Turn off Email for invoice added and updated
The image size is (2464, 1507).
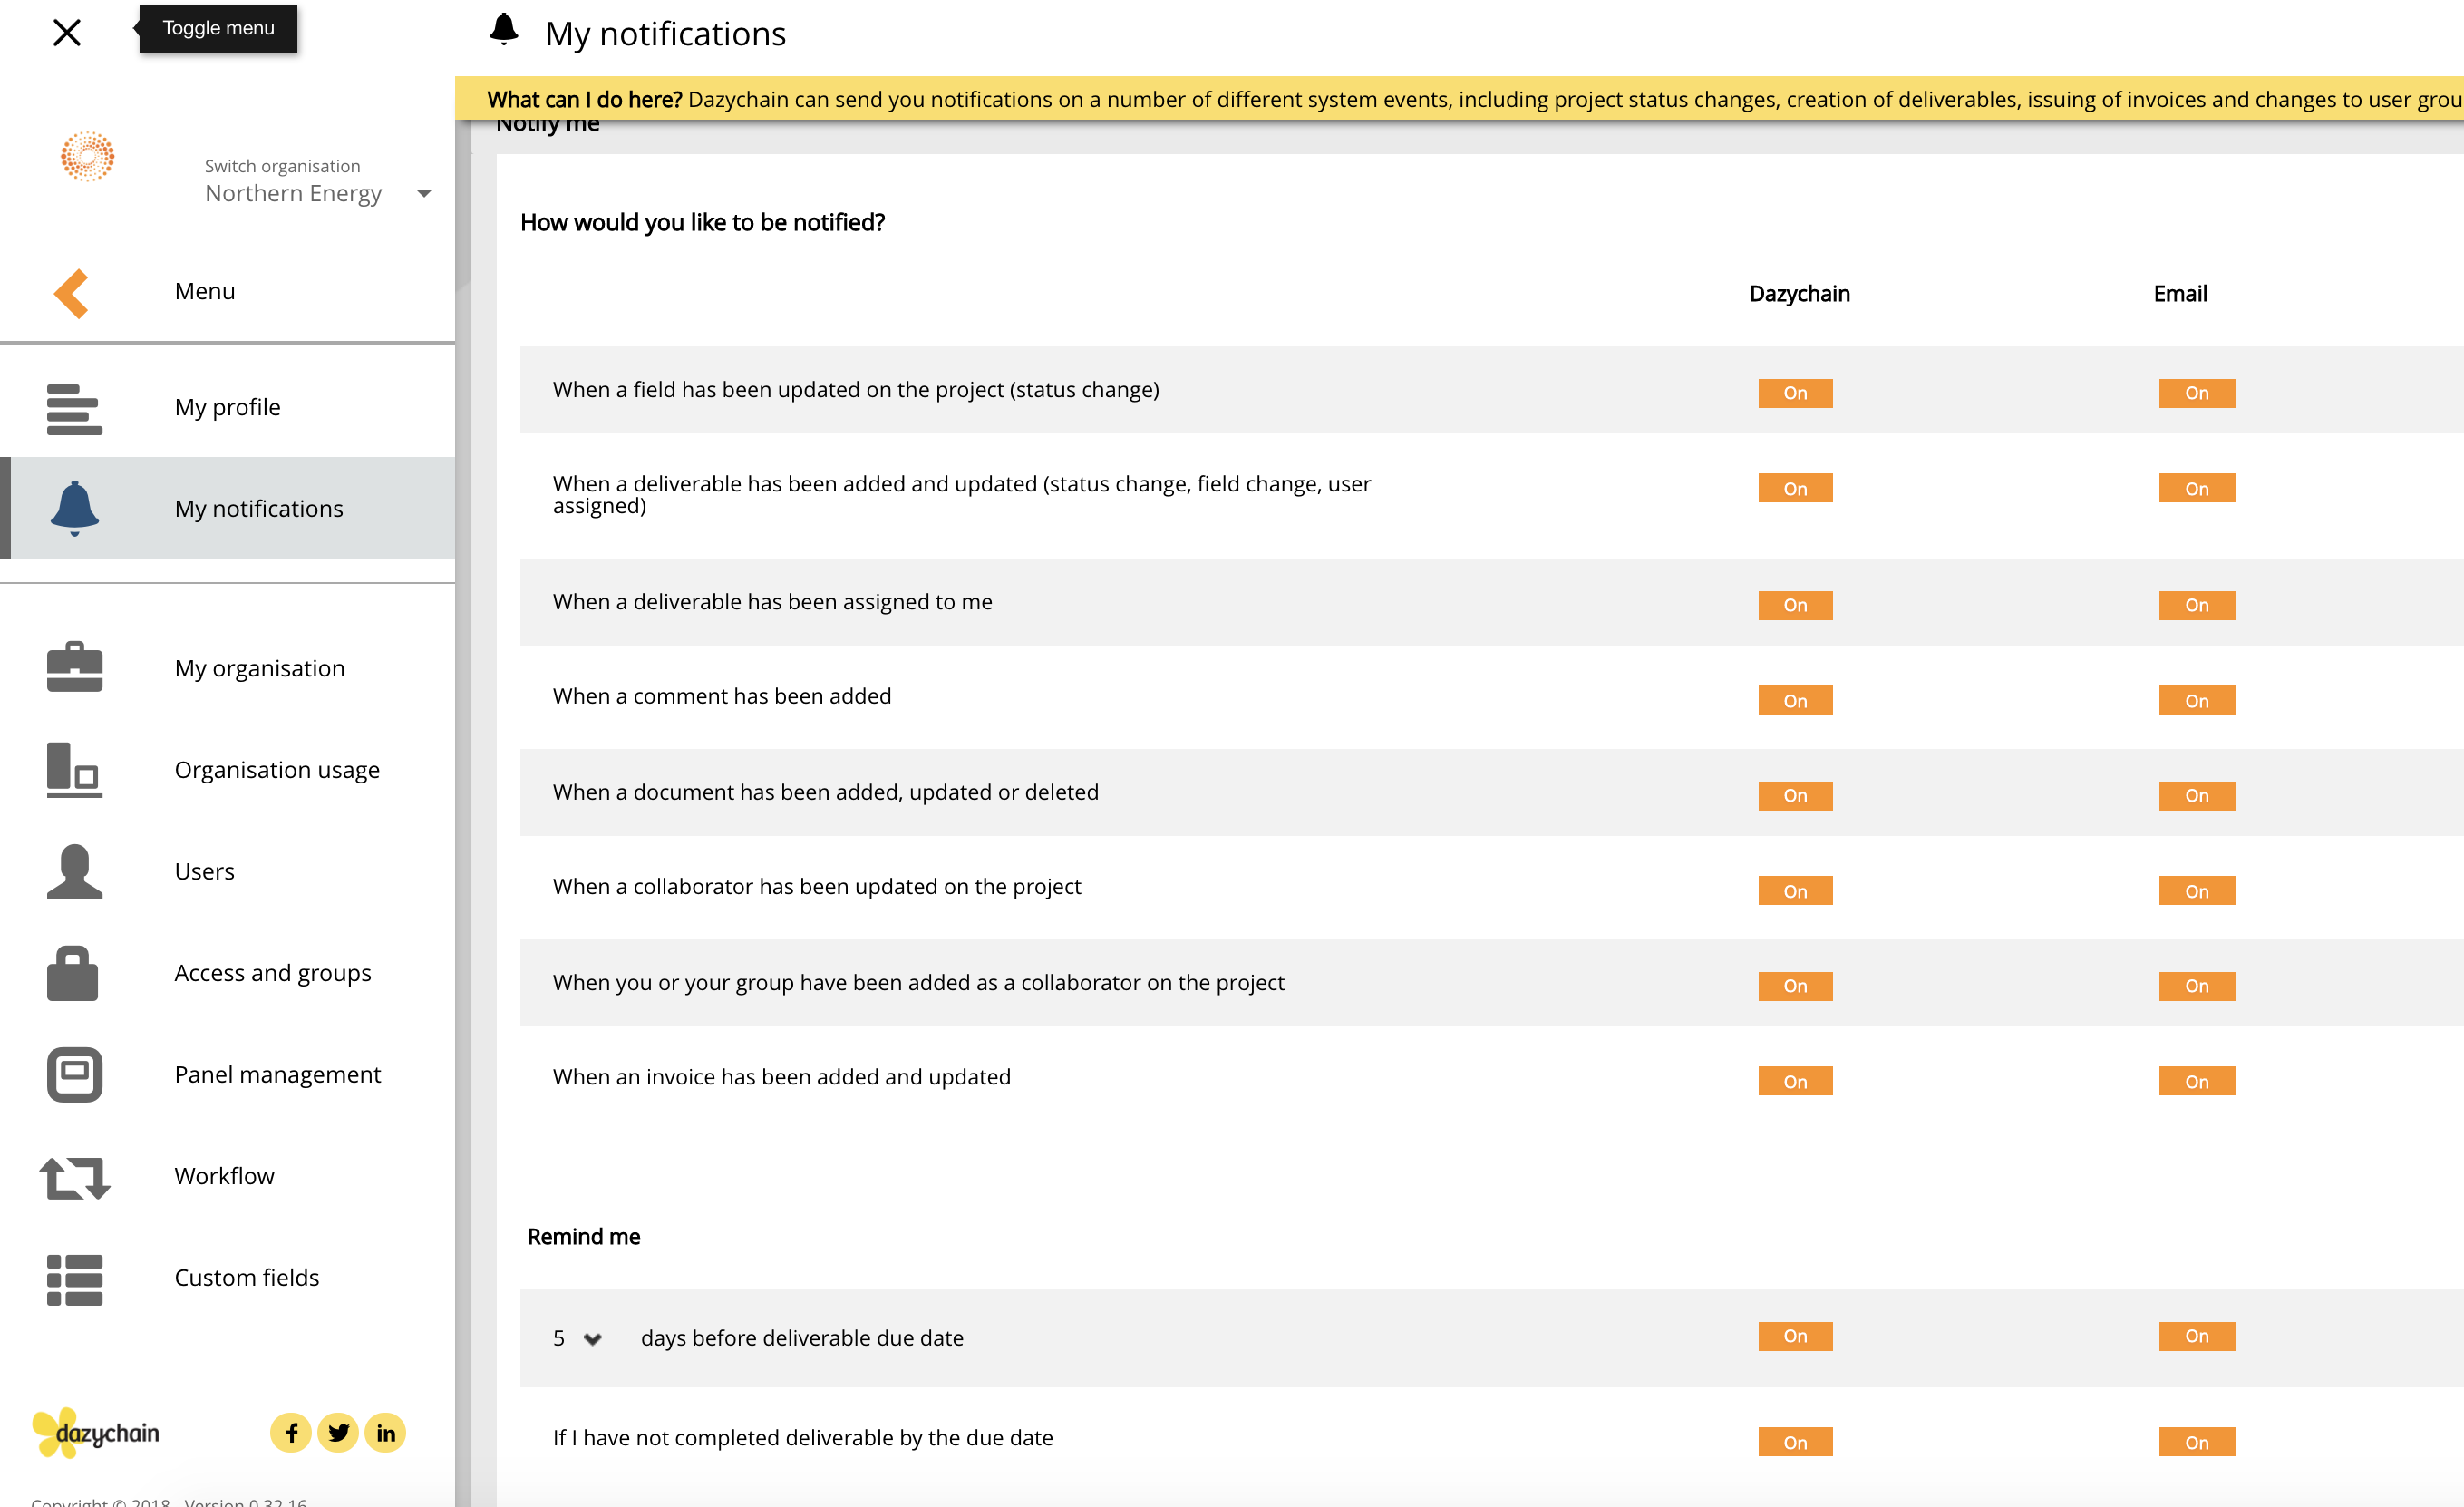[x=2196, y=1081]
